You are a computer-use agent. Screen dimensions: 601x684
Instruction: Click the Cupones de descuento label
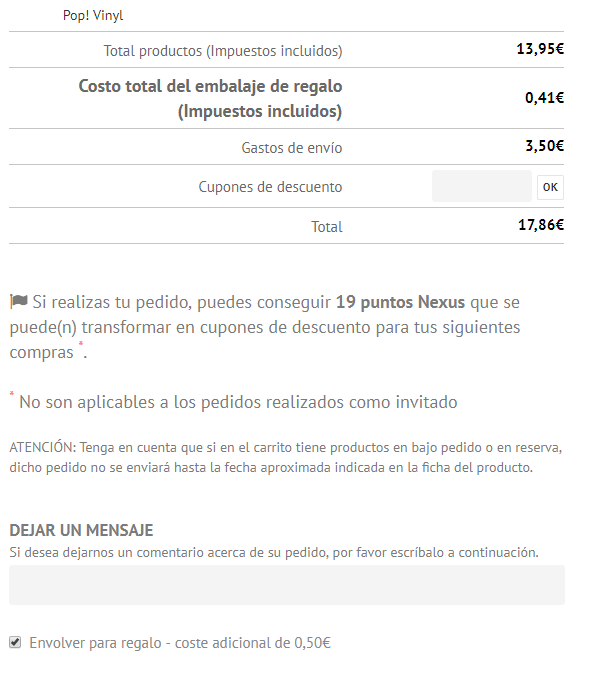click(x=270, y=187)
